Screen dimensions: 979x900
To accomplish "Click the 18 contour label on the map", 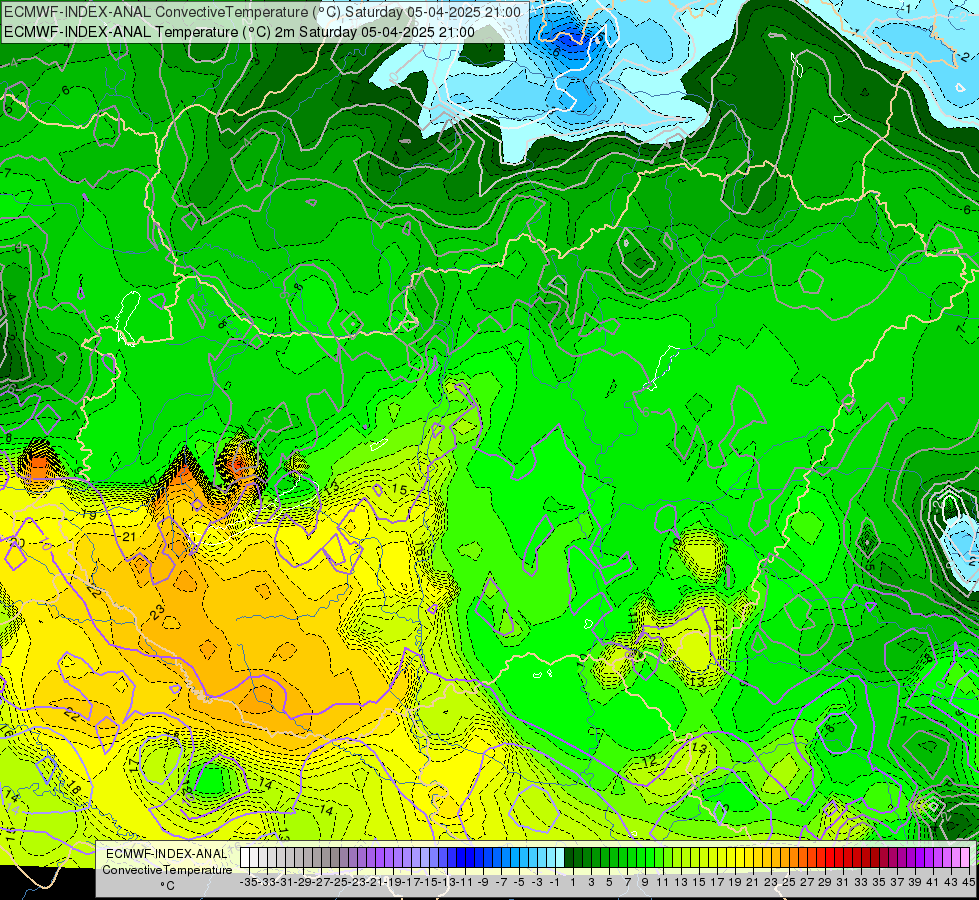I will click(x=73, y=788).
